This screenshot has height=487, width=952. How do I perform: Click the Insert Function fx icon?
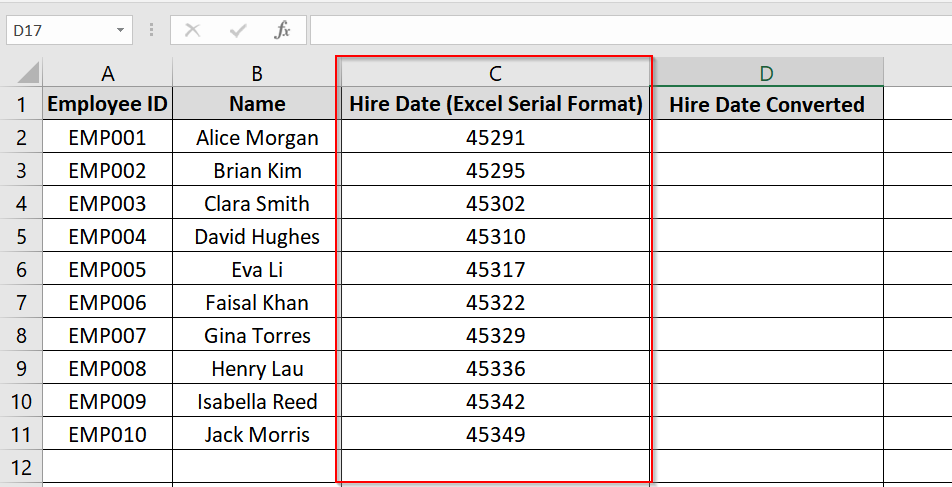[x=282, y=30]
